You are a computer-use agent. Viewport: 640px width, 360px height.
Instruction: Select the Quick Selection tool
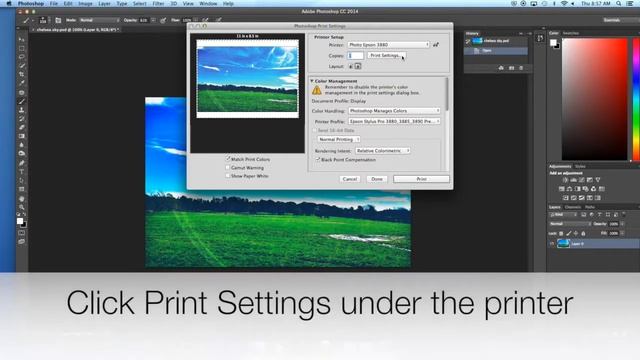pyautogui.click(x=22, y=65)
